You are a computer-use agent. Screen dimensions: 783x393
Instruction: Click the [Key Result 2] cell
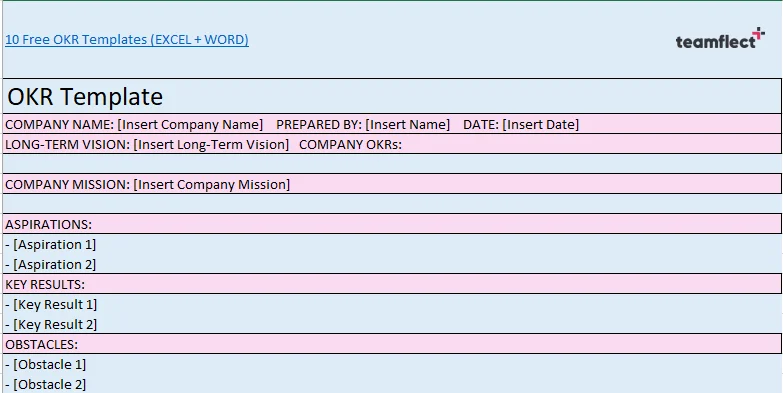coord(392,324)
